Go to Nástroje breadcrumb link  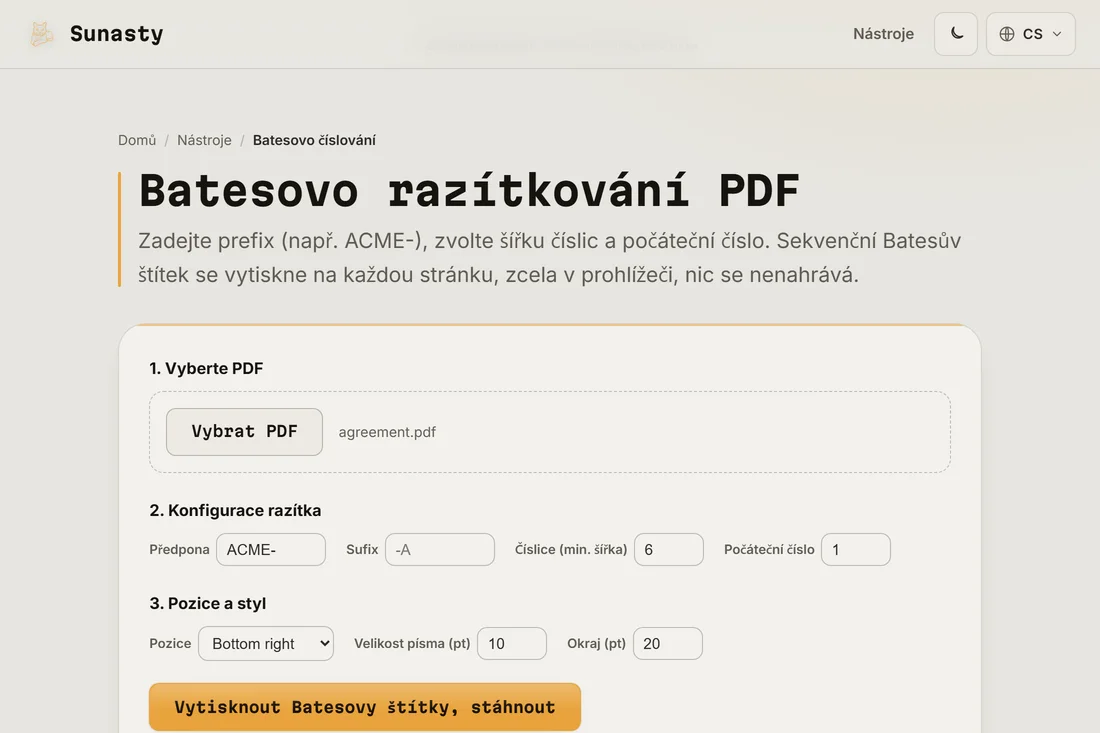204,140
